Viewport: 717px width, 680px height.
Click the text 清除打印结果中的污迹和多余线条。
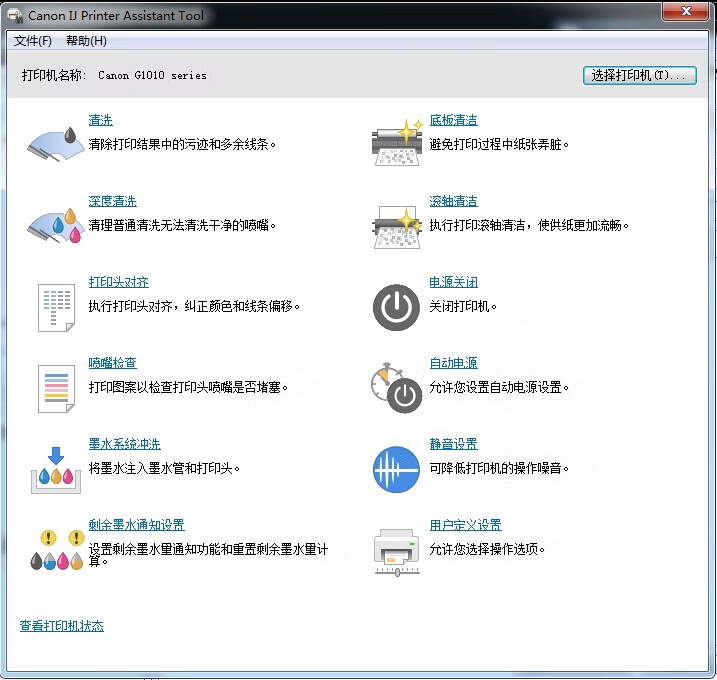(x=182, y=145)
